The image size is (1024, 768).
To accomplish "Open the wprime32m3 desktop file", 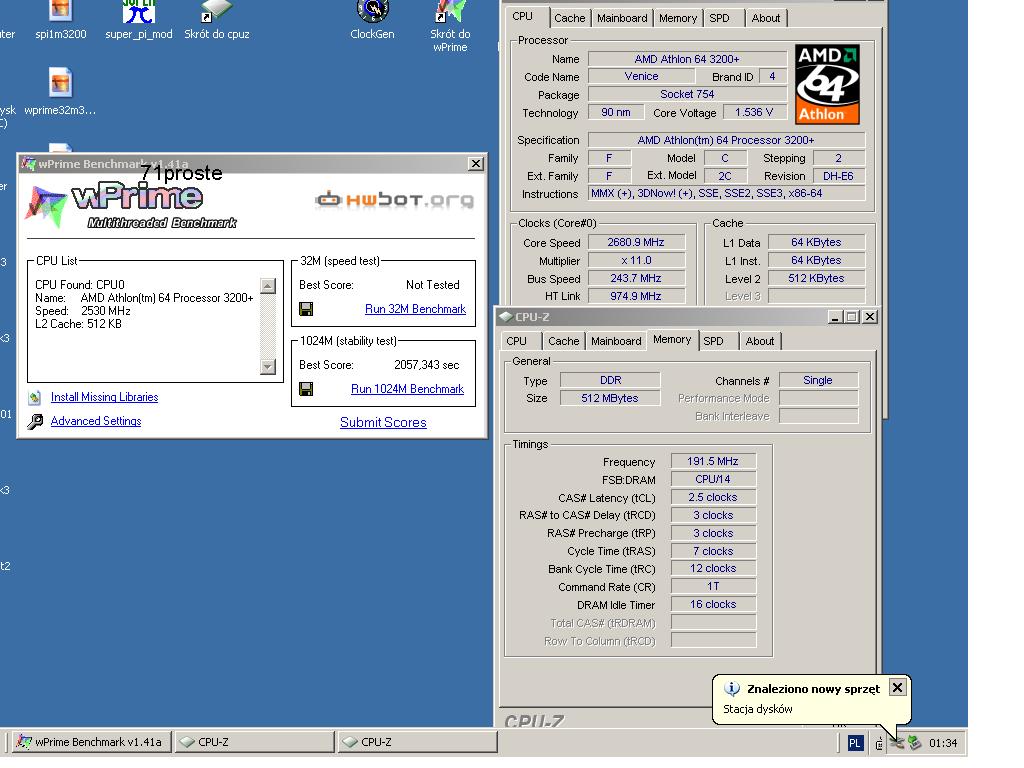I will click(60, 92).
